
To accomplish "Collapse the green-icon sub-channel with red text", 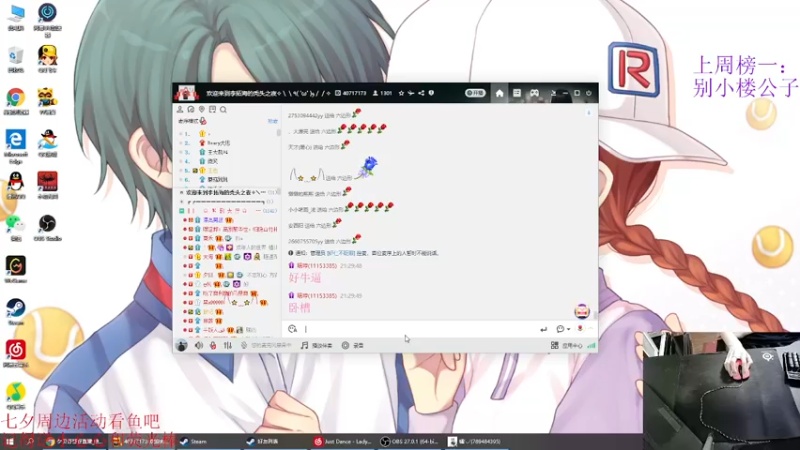I will [x=182, y=211].
